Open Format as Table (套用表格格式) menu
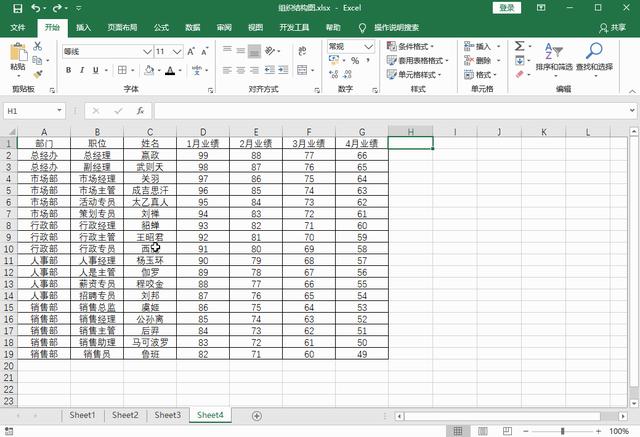Viewport: 640px width, 437px height. click(x=418, y=60)
